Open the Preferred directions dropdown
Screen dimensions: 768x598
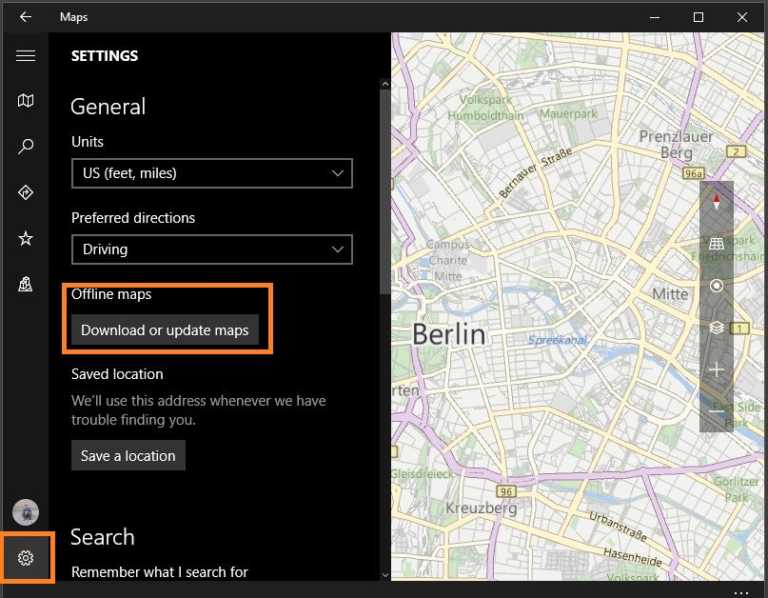tap(212, 249)
